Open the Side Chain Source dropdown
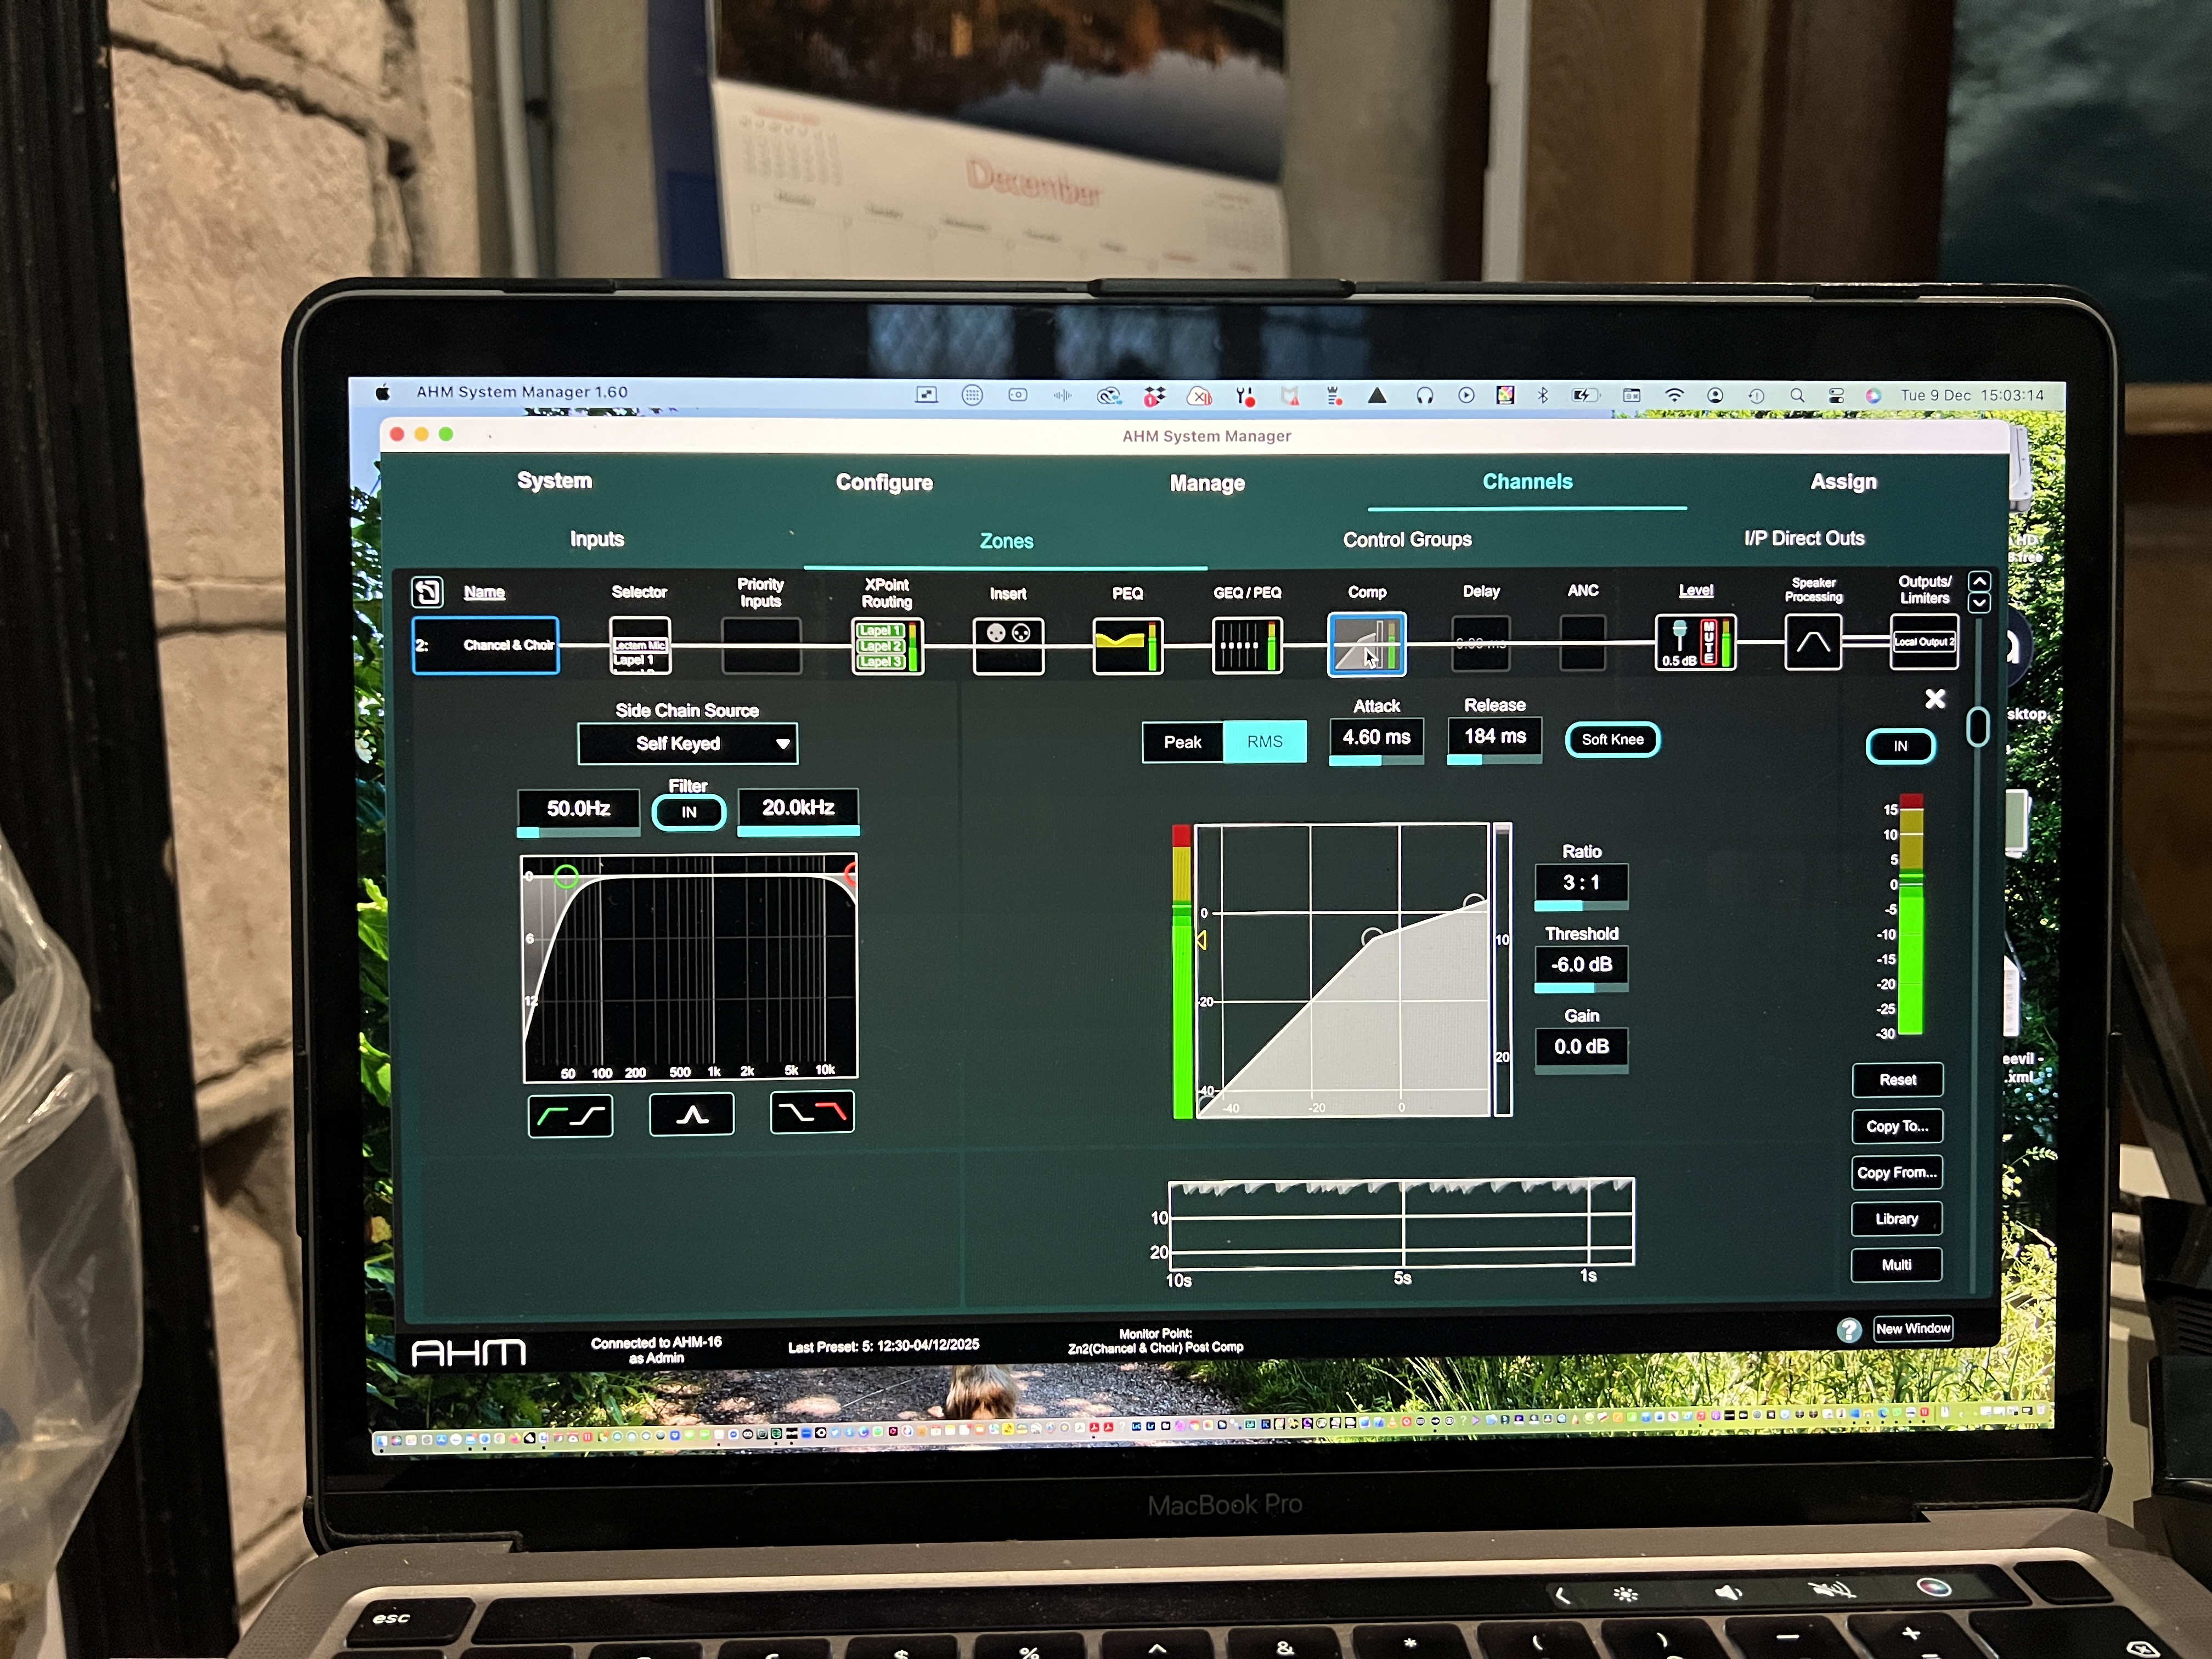The height and width of the screenshot is (1659, 2212). click(688, 744)
